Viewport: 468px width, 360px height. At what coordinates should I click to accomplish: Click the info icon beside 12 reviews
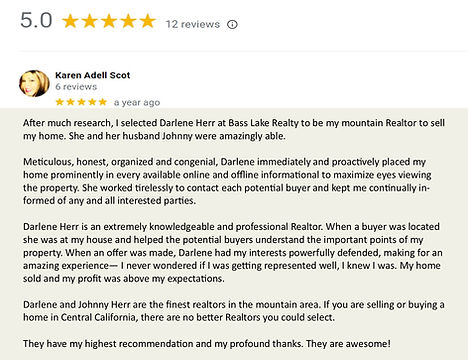tap(232, 24)
